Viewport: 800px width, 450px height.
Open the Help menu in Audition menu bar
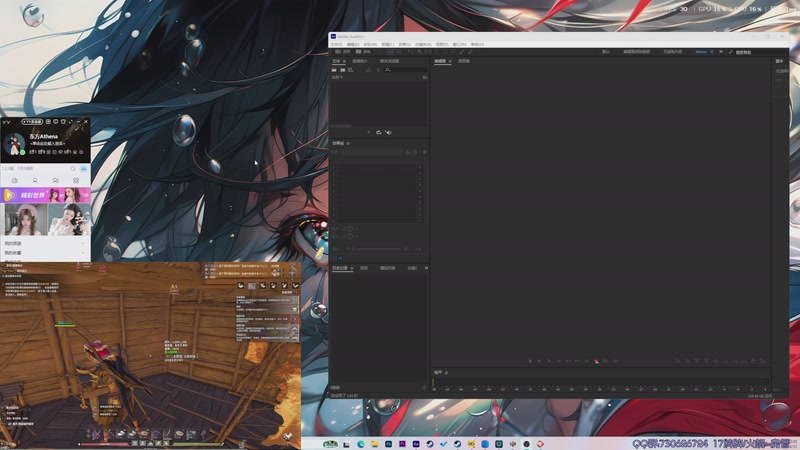(478, 44)
